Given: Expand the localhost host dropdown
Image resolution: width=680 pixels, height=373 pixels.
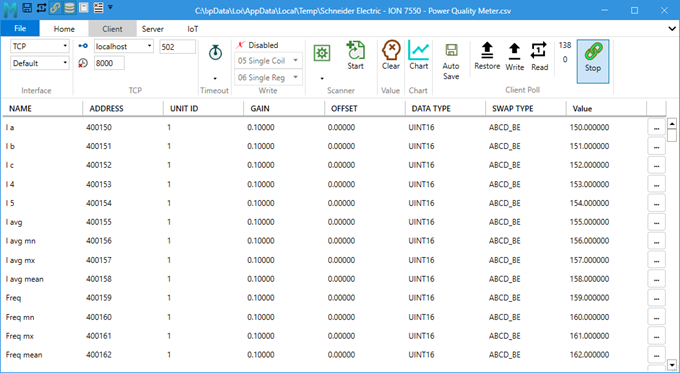Looking at the screenshot, I should [149, 46].
